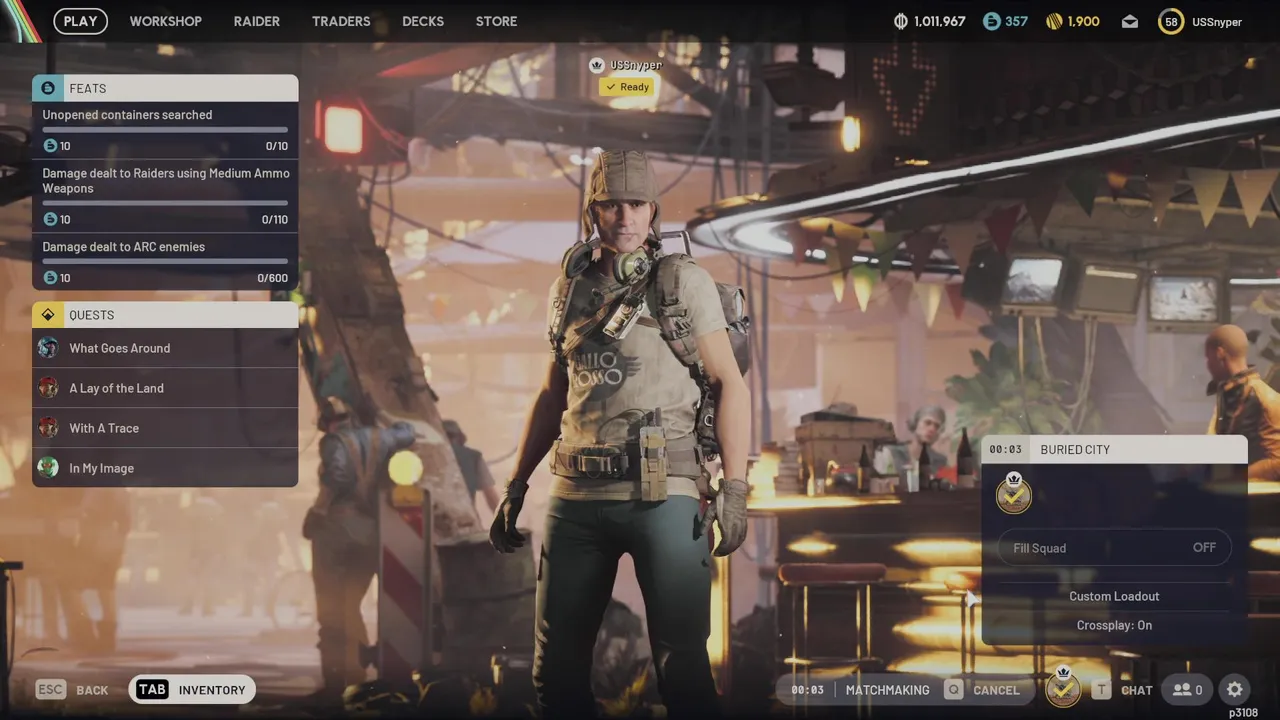Image resolution: width=1280 pixels, height=720 pixels.
Task: Open the What Goes Around quest
Action: [x=165, y=348]
